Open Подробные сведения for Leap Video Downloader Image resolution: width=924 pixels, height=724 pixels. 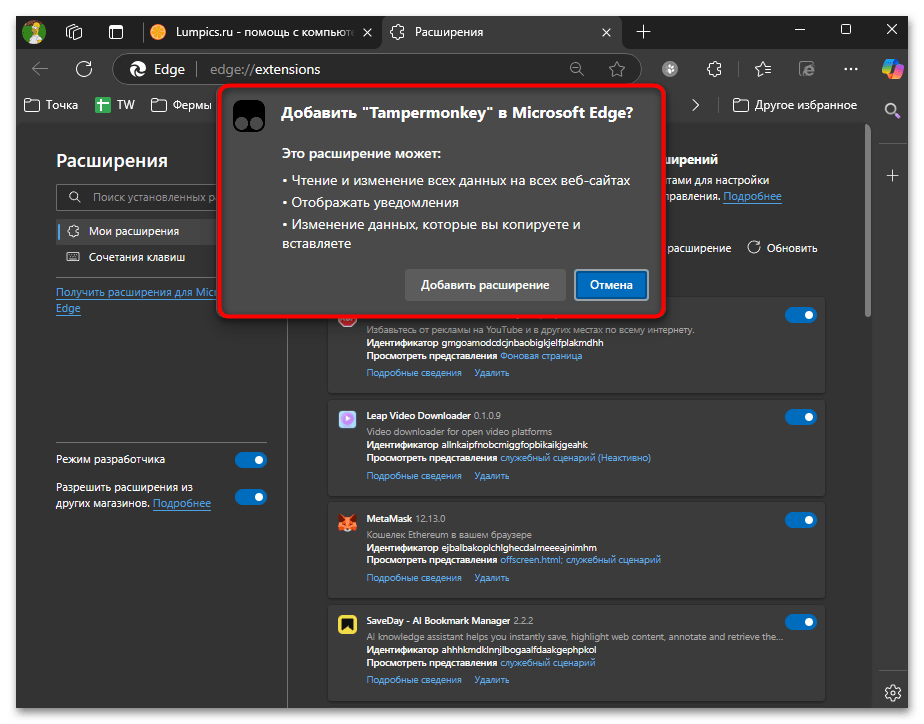tap(414, 475)
